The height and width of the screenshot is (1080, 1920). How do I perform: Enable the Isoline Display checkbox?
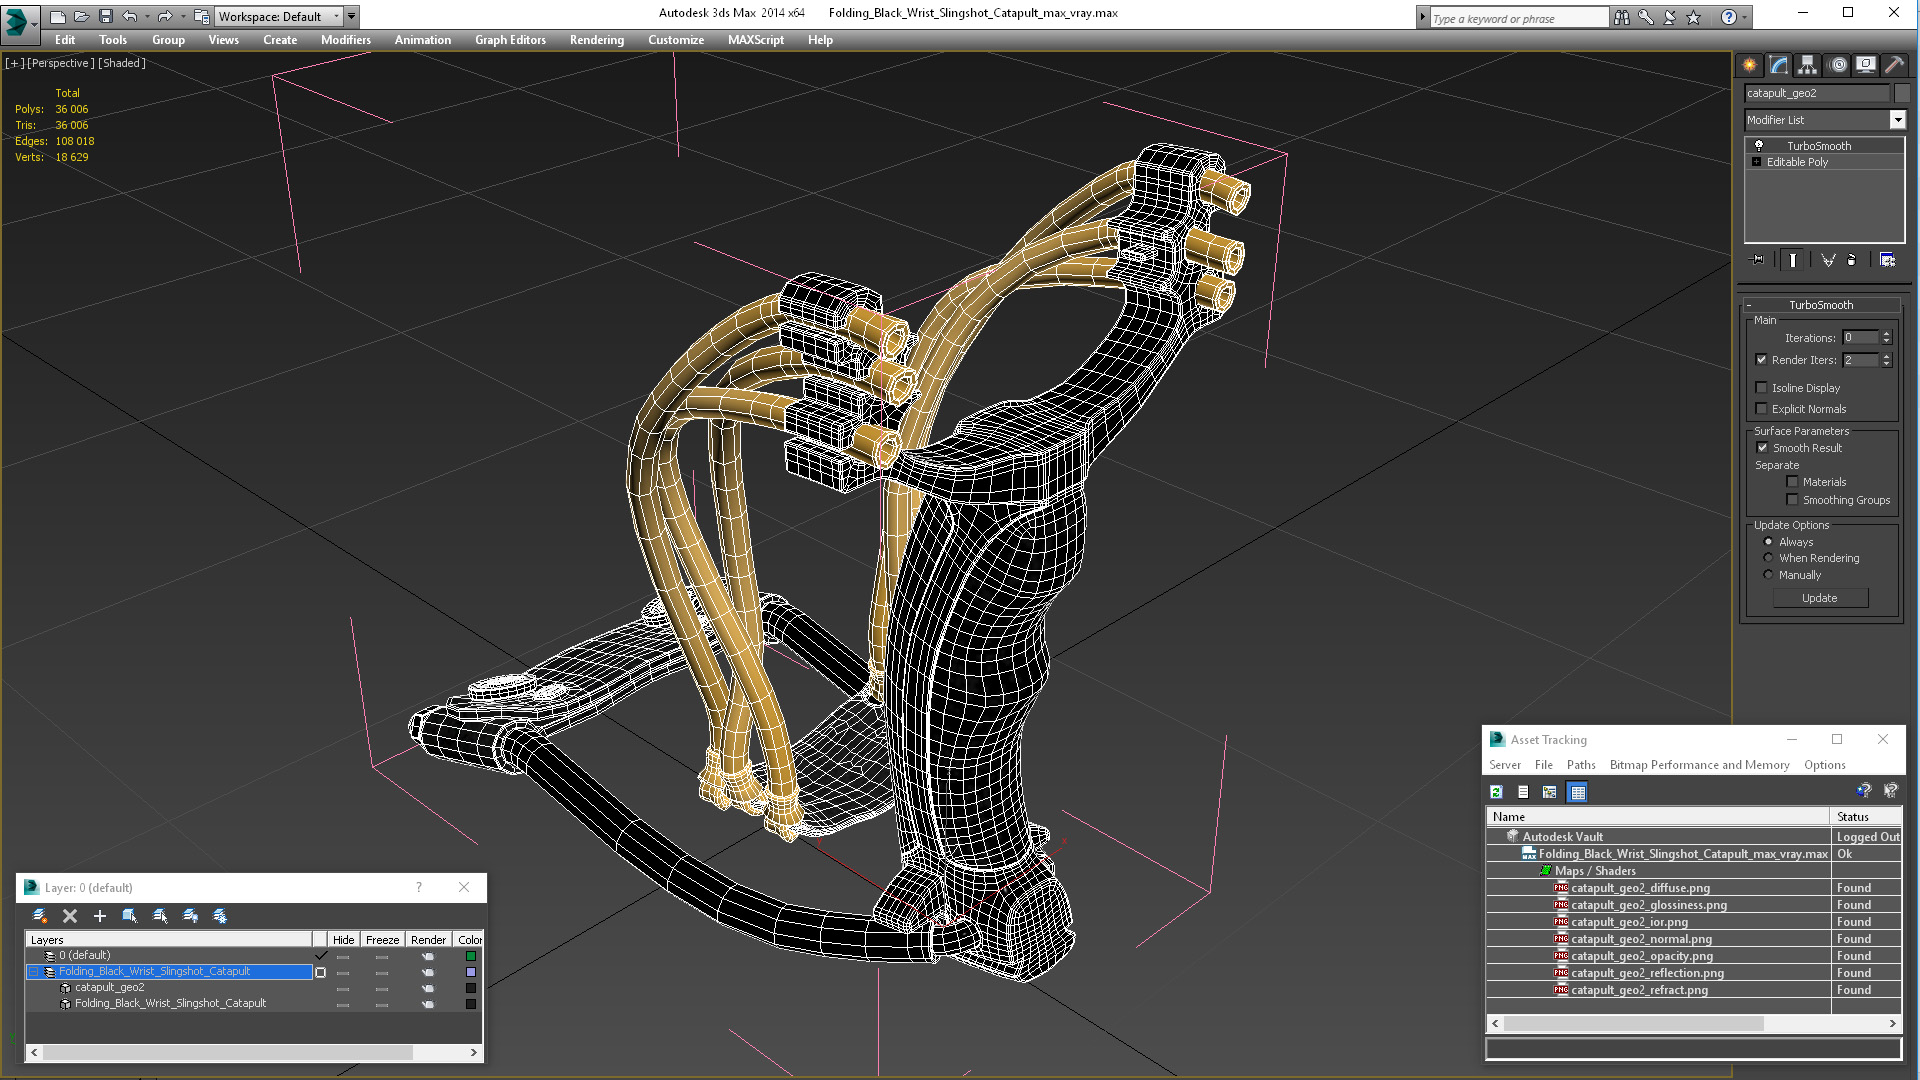click(1762, 388)
